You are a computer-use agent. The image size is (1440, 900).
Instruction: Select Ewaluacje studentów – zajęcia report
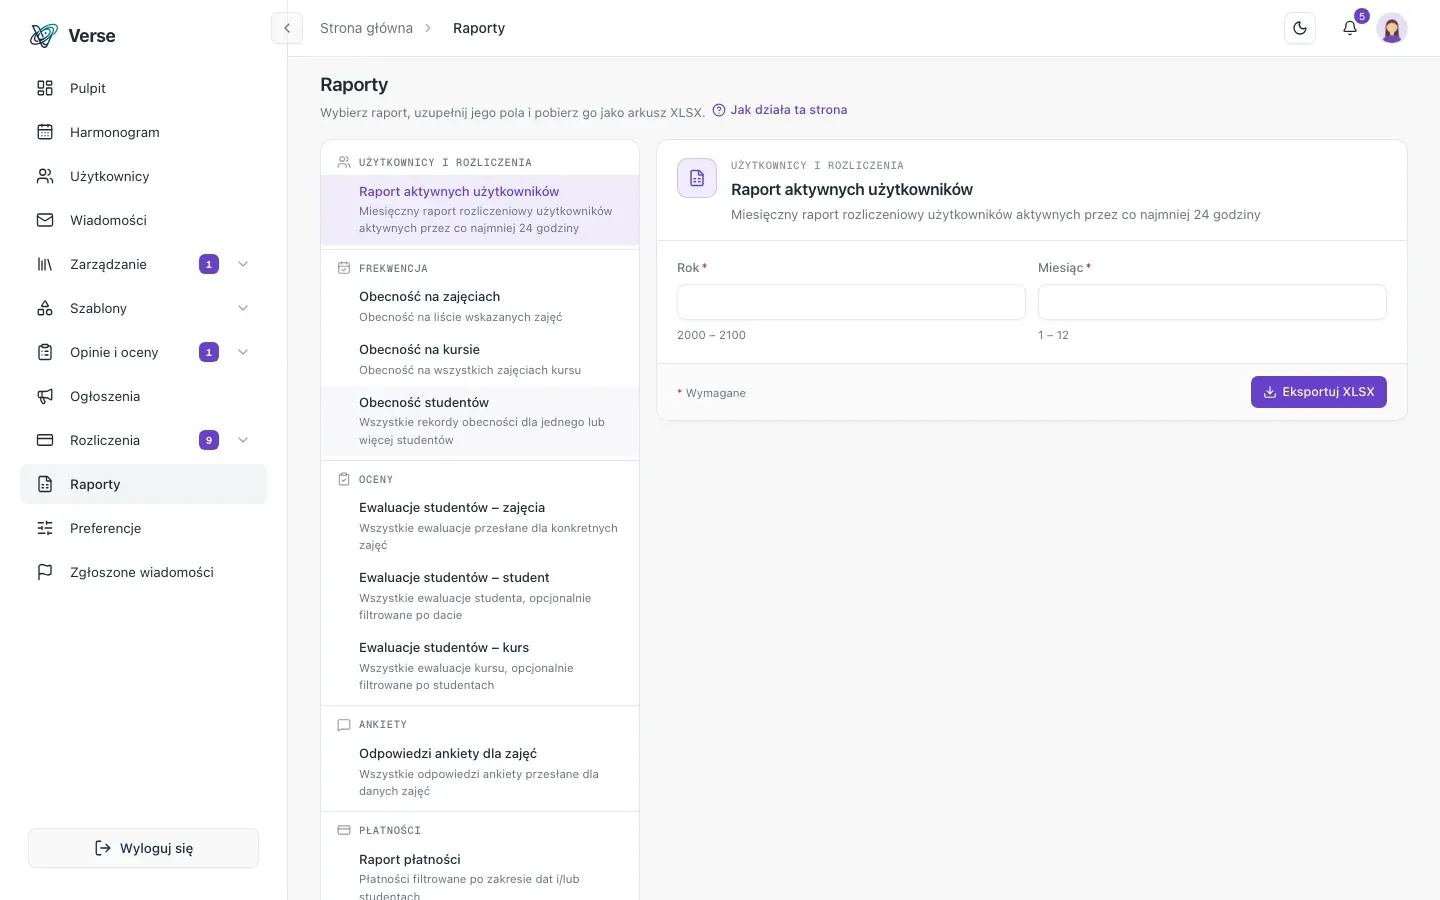(480, 527)
